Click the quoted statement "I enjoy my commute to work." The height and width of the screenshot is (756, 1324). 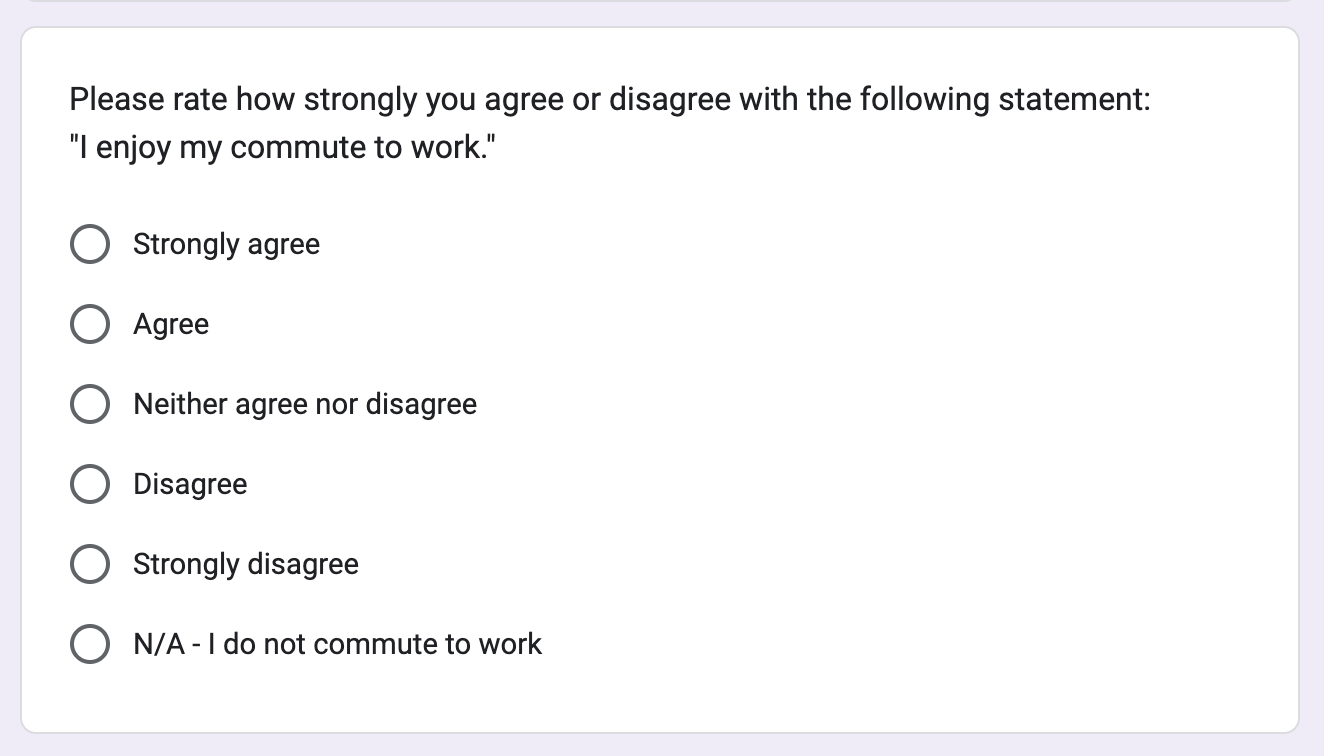[x=283, y=148]
